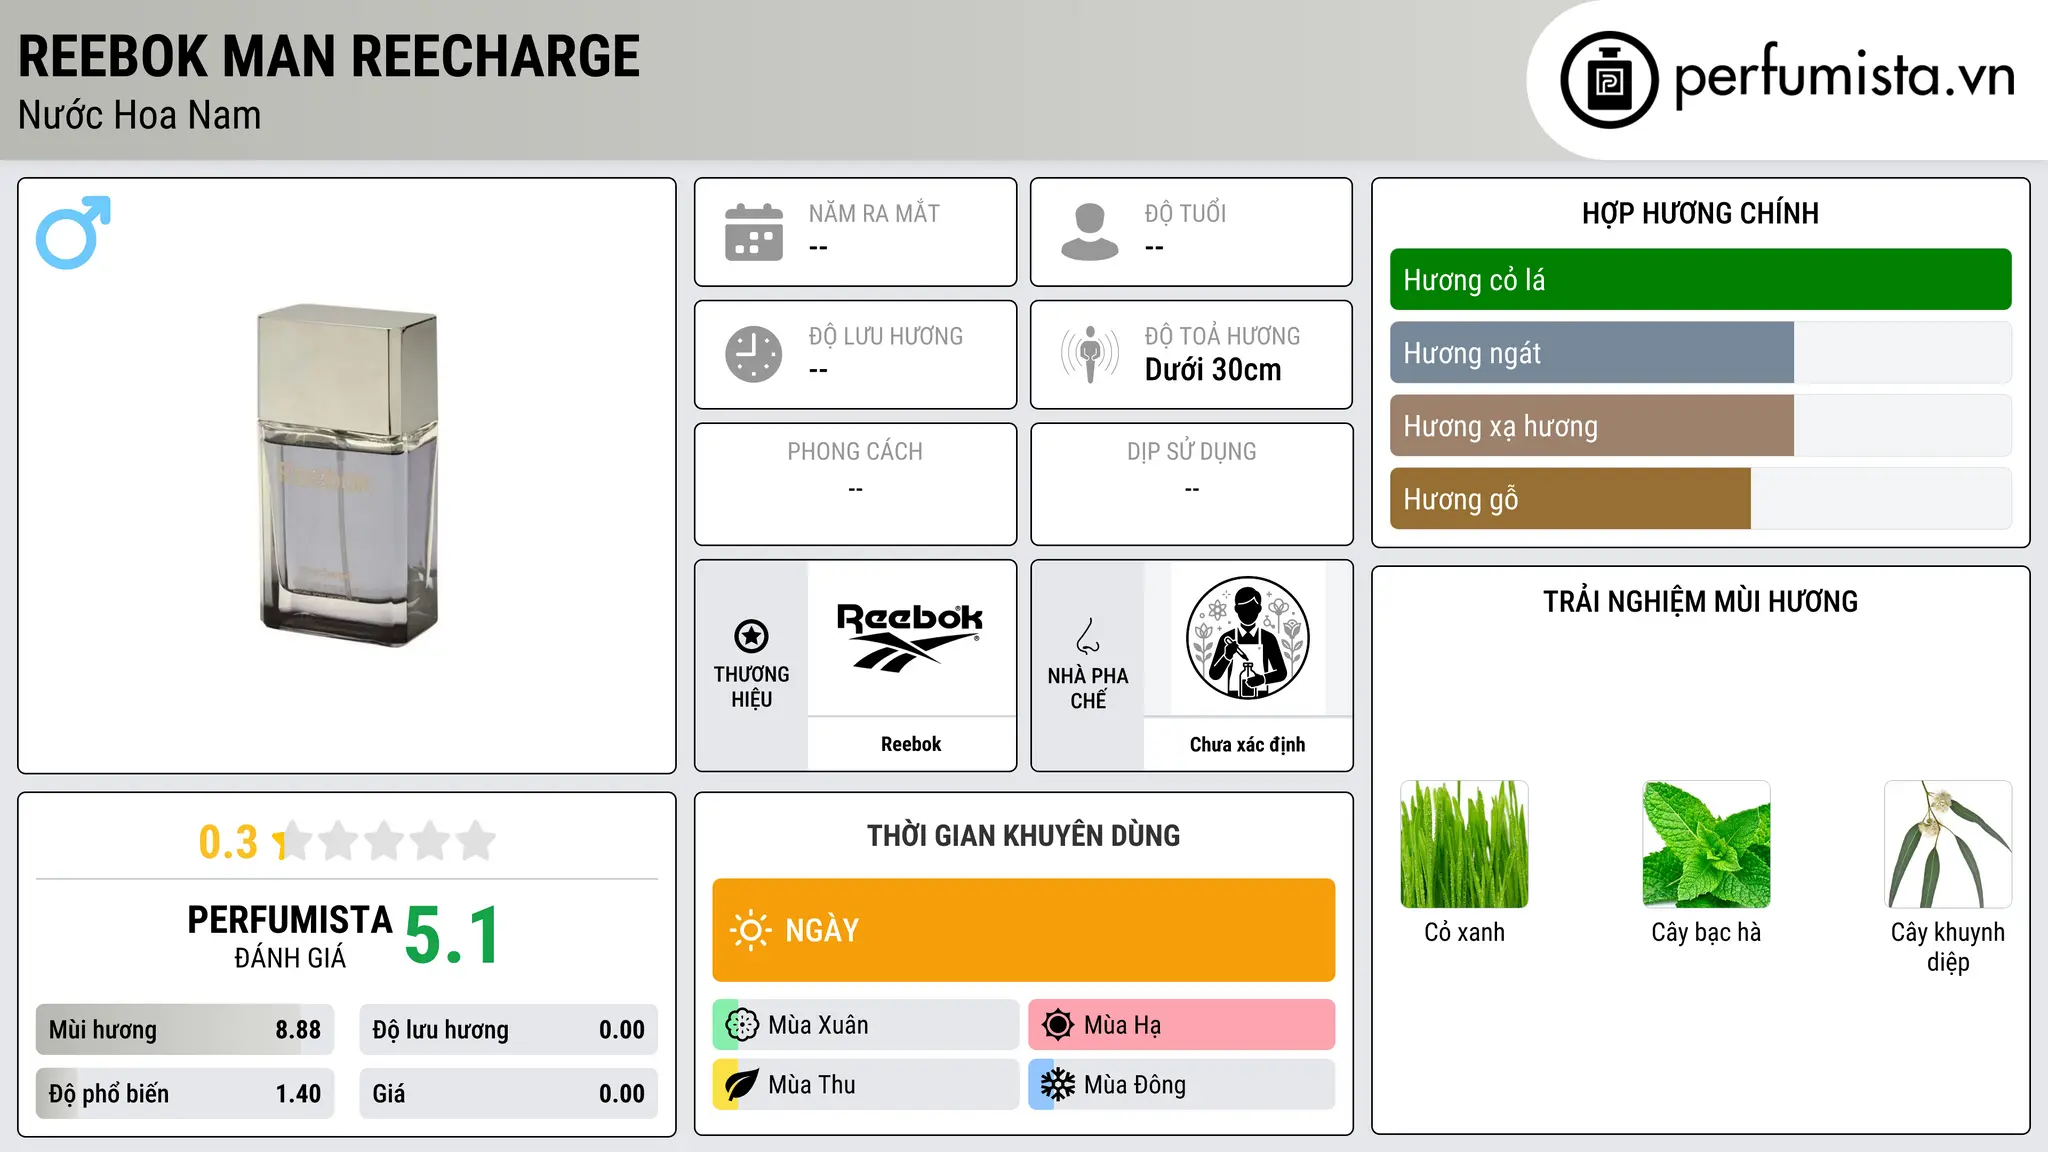
Task: Select the Mùa Thu season label
Action: 812,1085
